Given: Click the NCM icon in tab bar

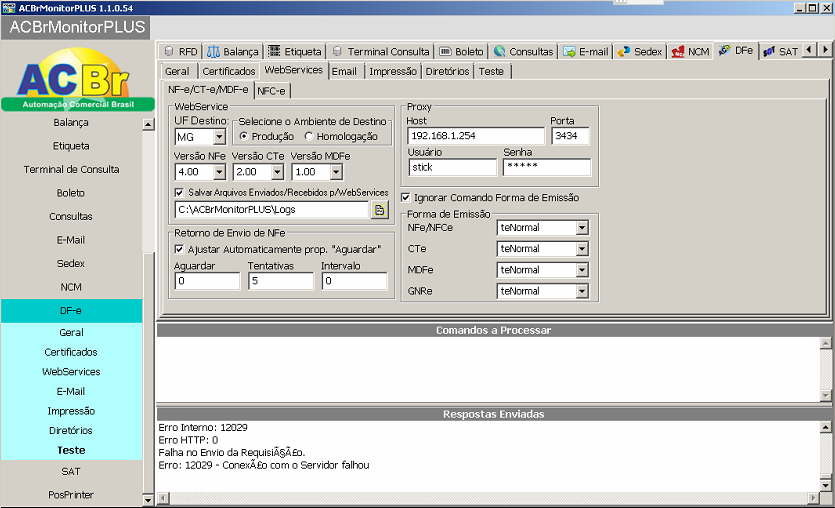Looking at the screenshot, I should (677, 52).
